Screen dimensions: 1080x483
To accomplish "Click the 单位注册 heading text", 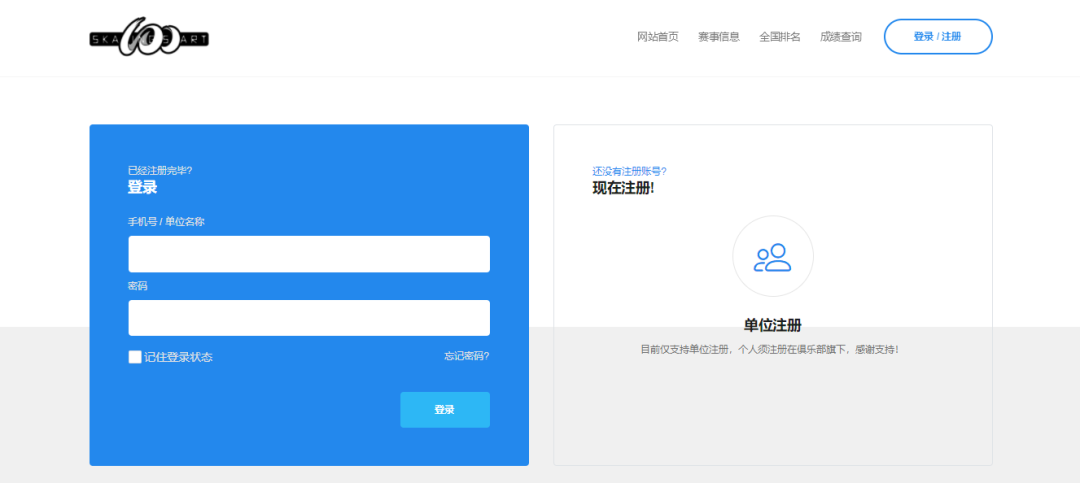I will tap(772, 325).
